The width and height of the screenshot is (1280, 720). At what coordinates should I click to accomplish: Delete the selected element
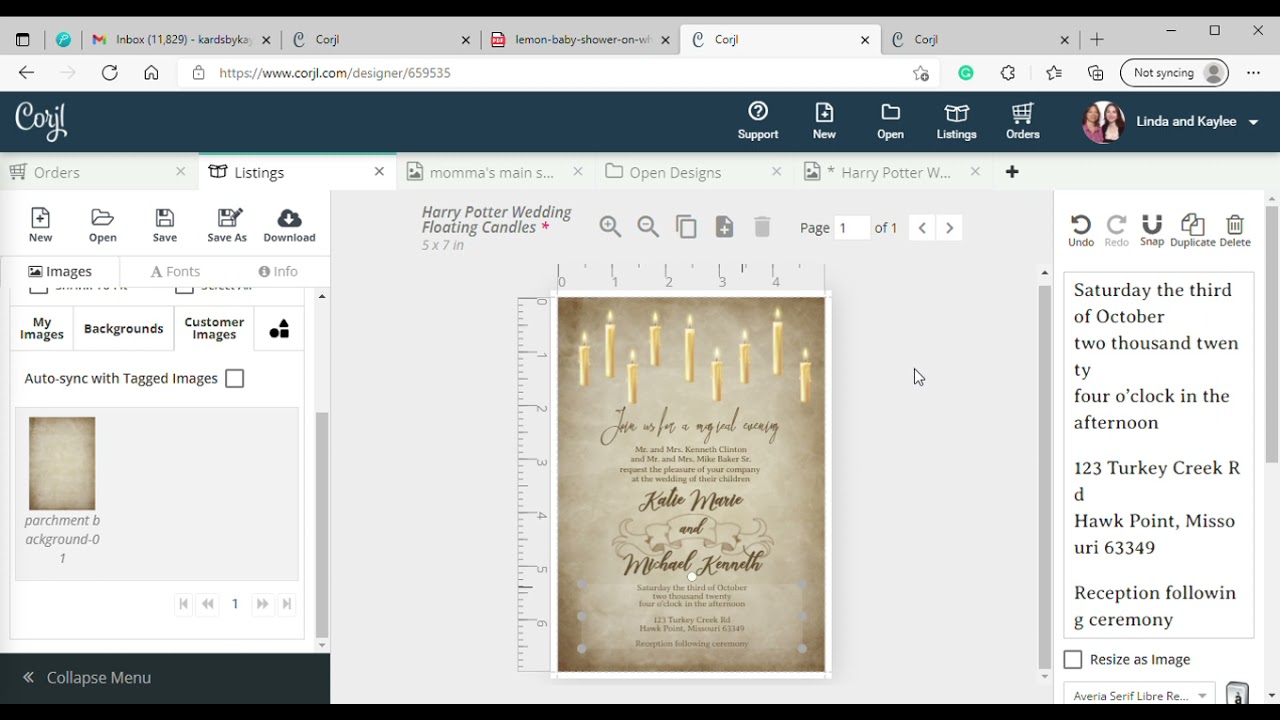(x=1235, y=230)
